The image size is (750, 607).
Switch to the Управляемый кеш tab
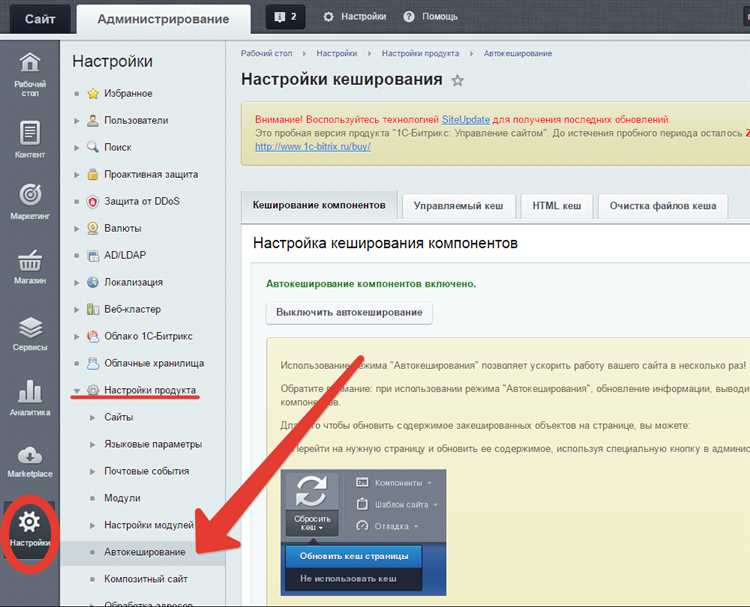(458, 206)
